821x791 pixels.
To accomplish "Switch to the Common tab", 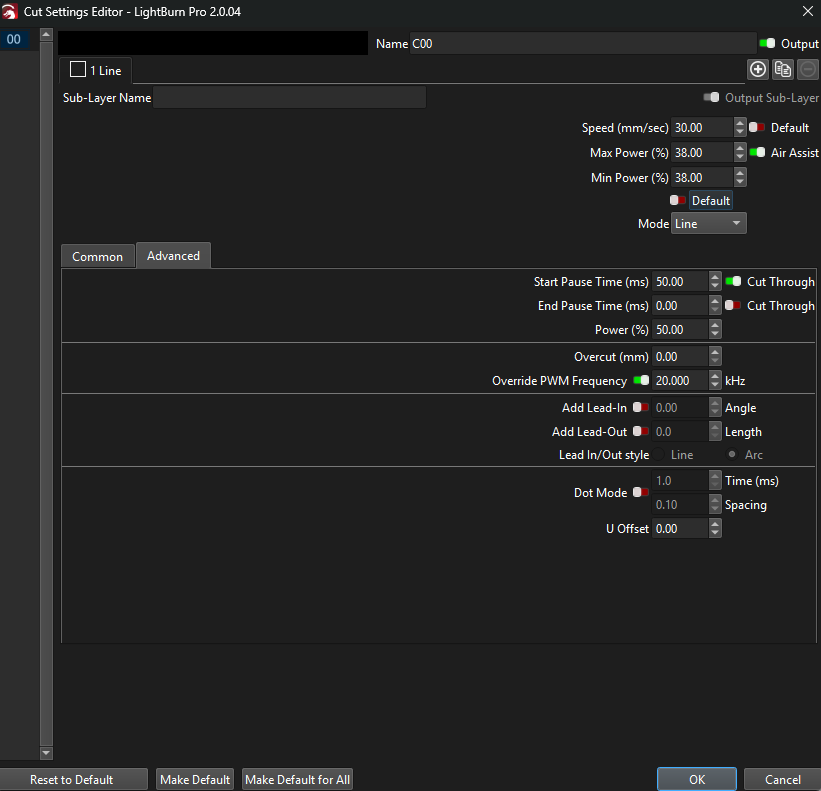I will [97, 257].
